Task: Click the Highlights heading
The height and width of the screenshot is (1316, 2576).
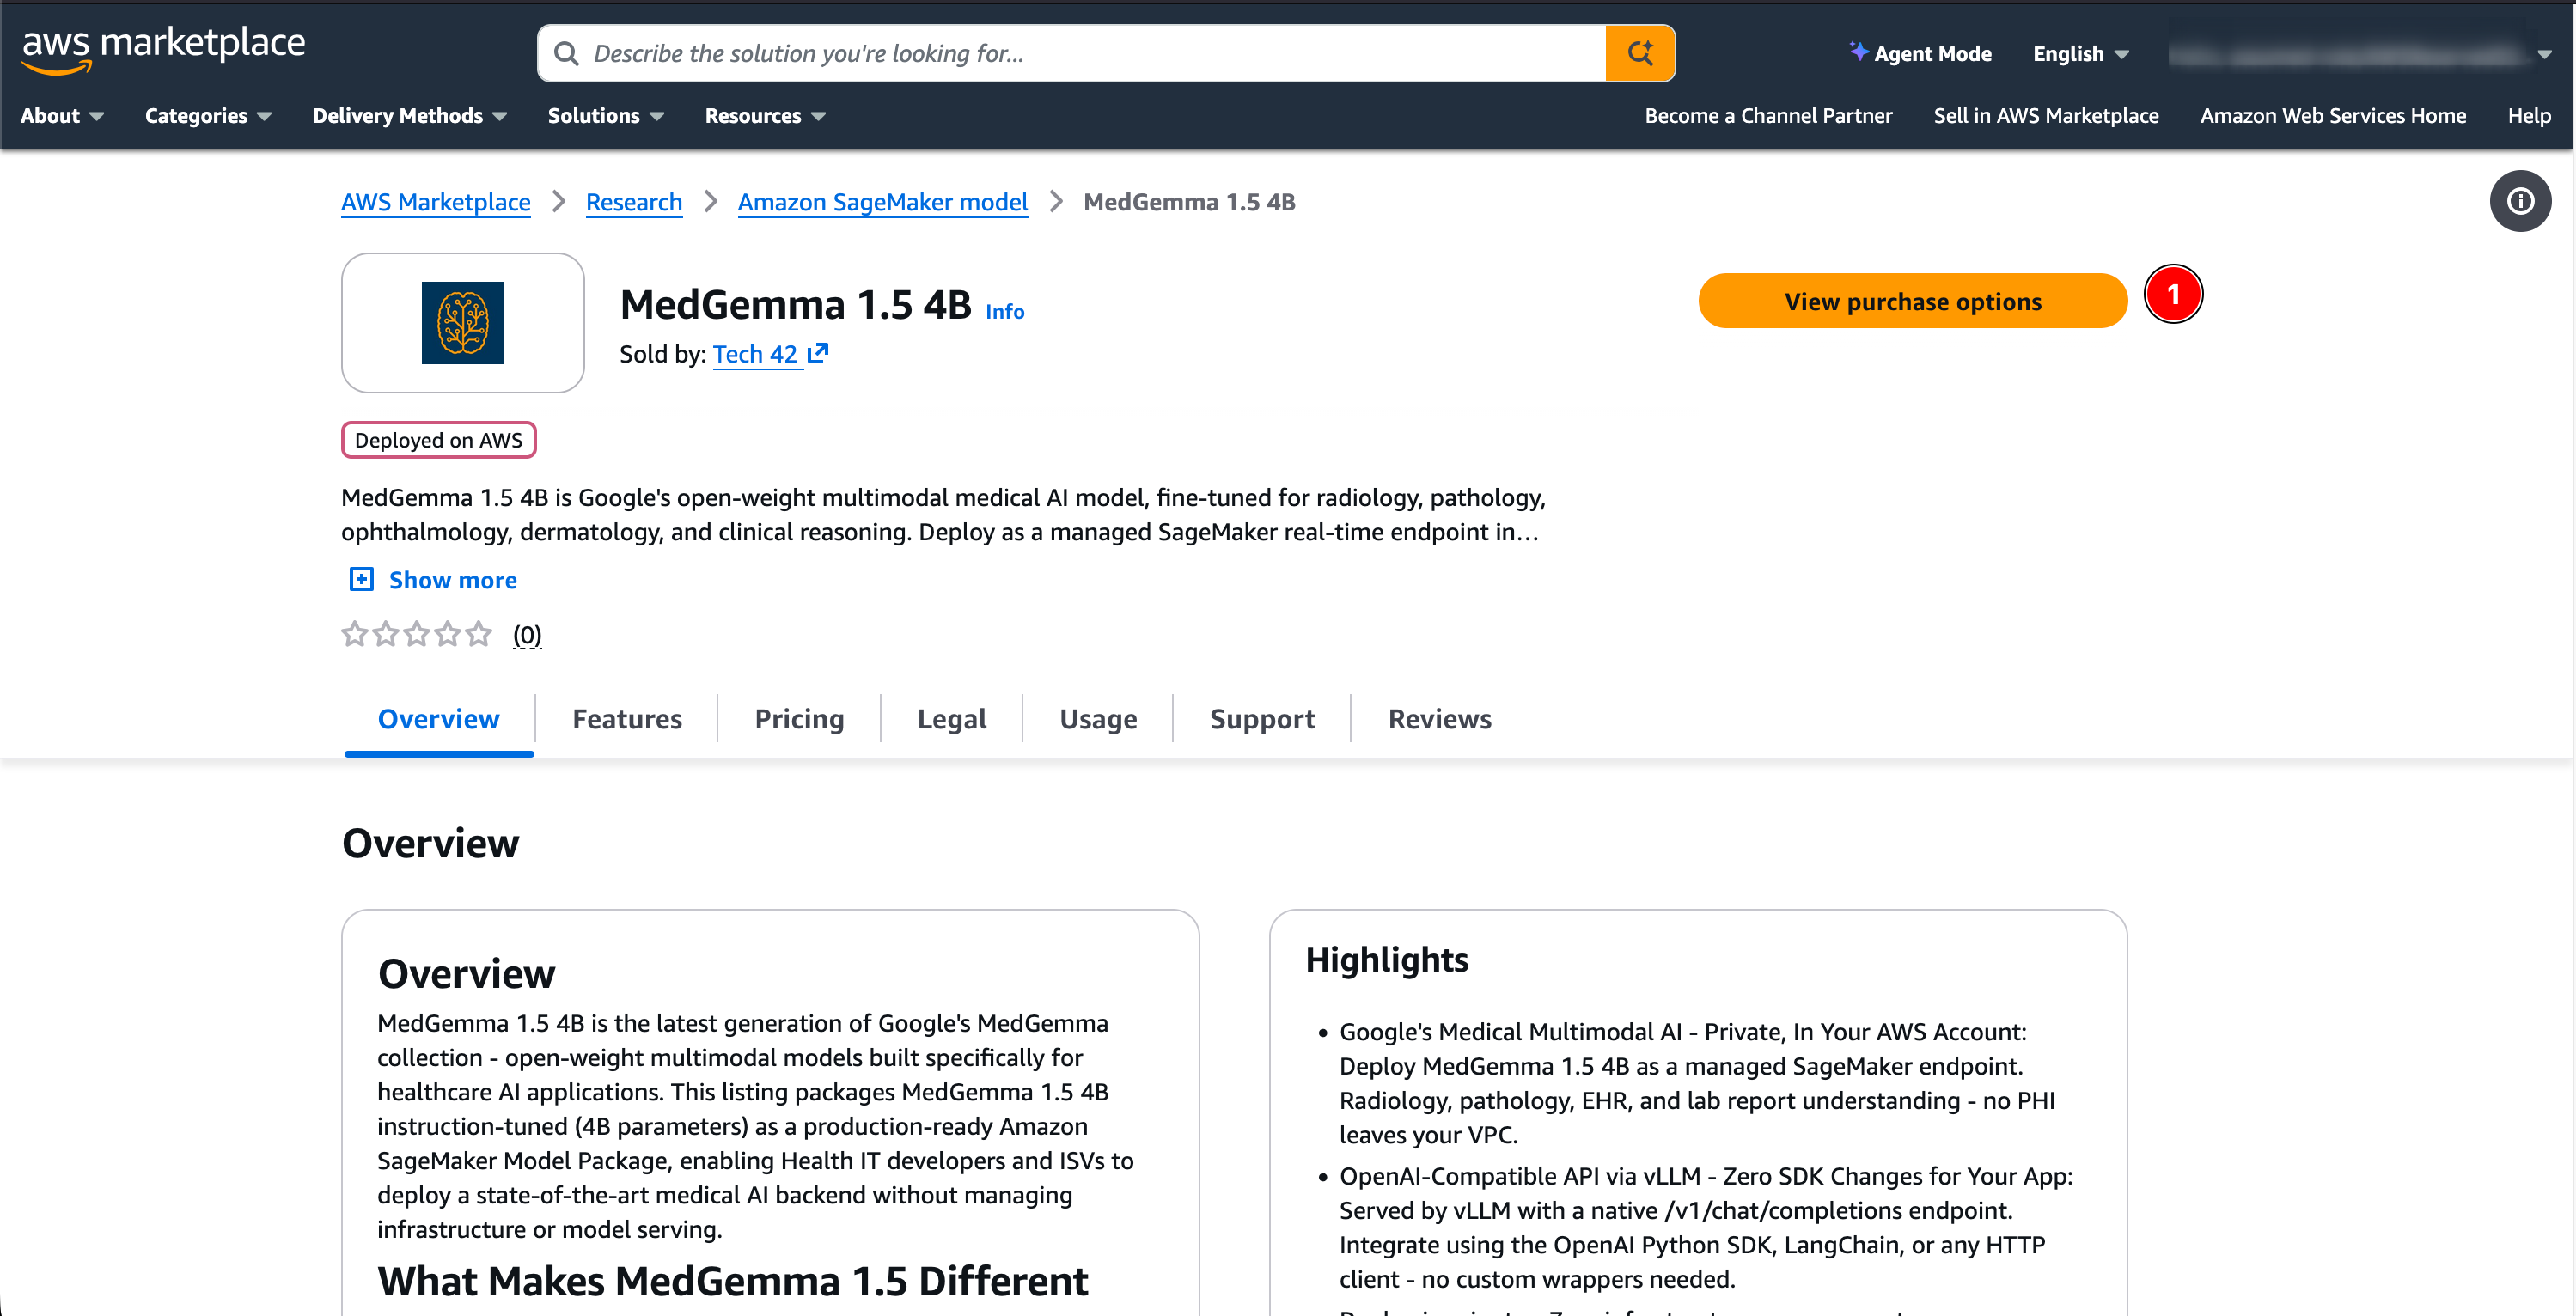Action: 1386,959
